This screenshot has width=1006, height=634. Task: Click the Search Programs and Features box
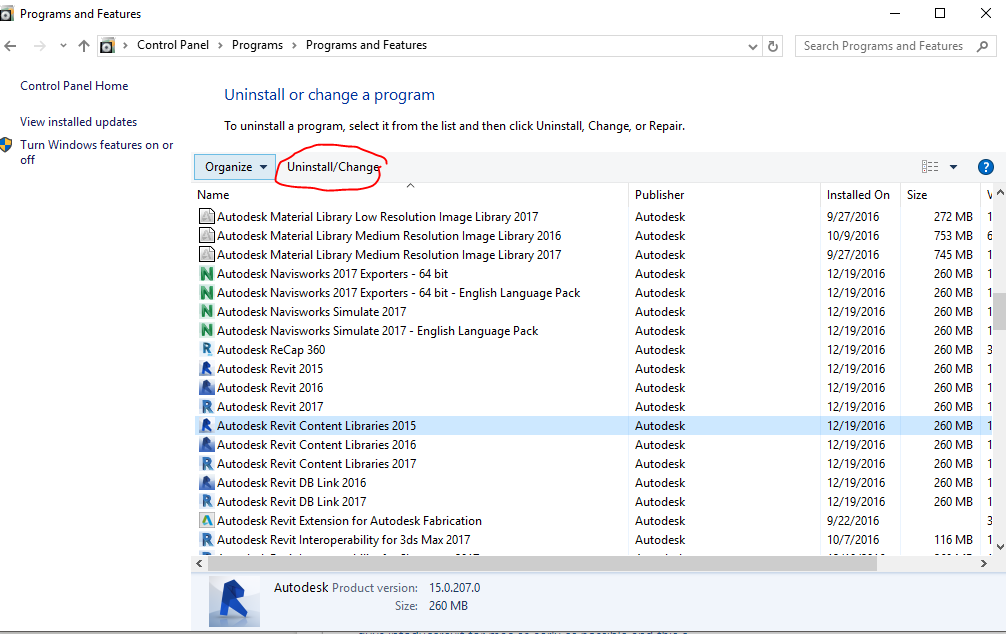pyautogui.click(x=884, y=45)
